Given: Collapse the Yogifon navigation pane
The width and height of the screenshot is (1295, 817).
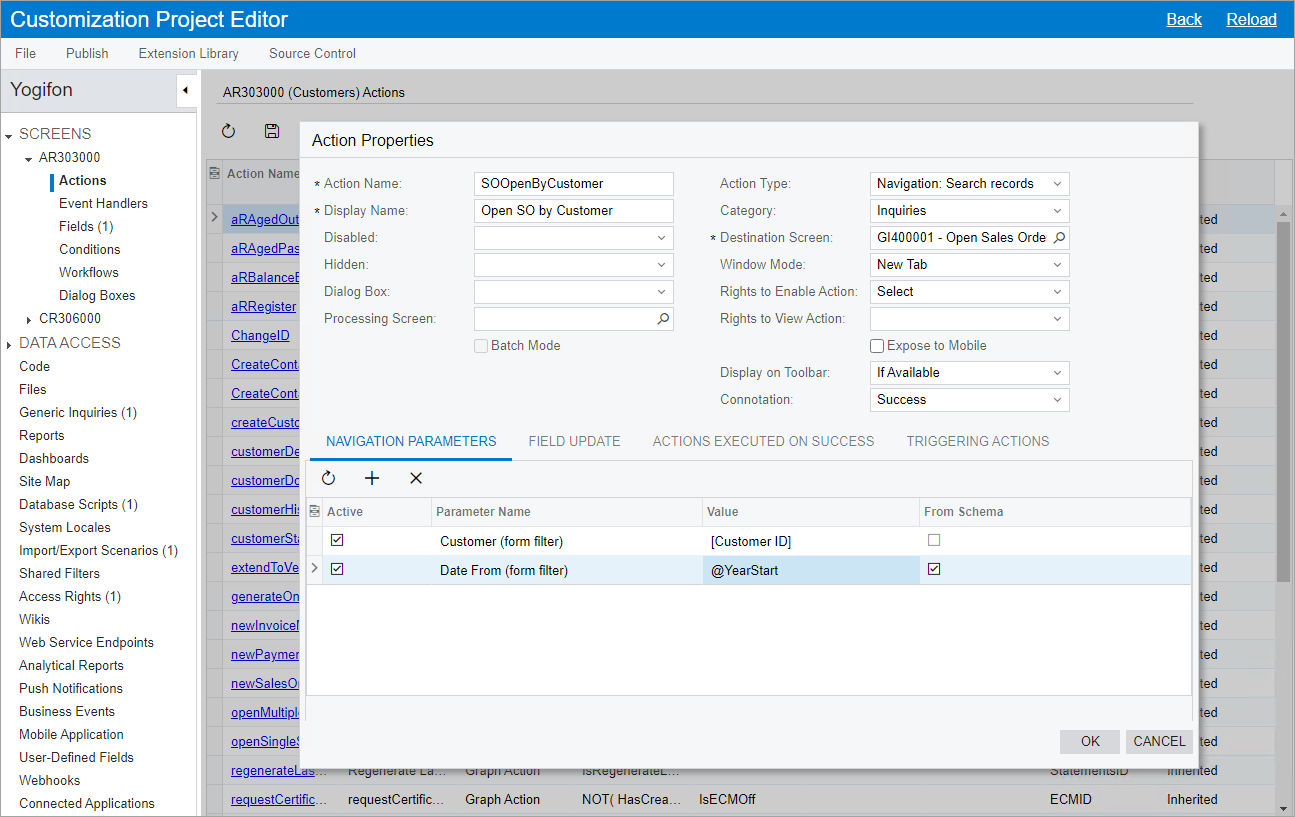Looking at the screenshot, I should [185, 91].
